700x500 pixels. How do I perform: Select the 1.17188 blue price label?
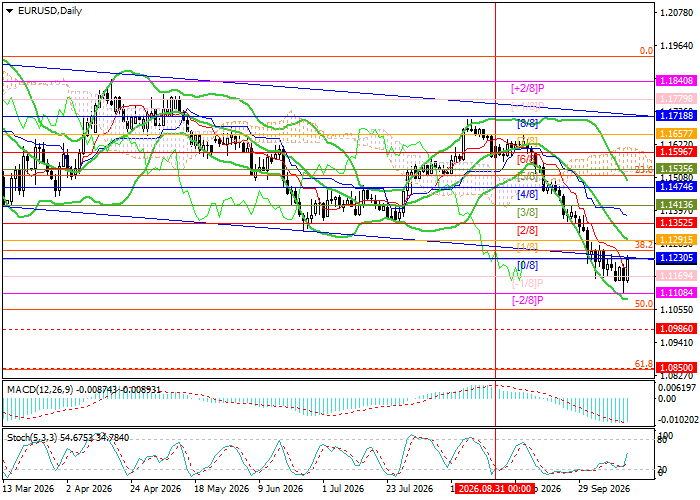pyautogui.click(x=676, y=116)
